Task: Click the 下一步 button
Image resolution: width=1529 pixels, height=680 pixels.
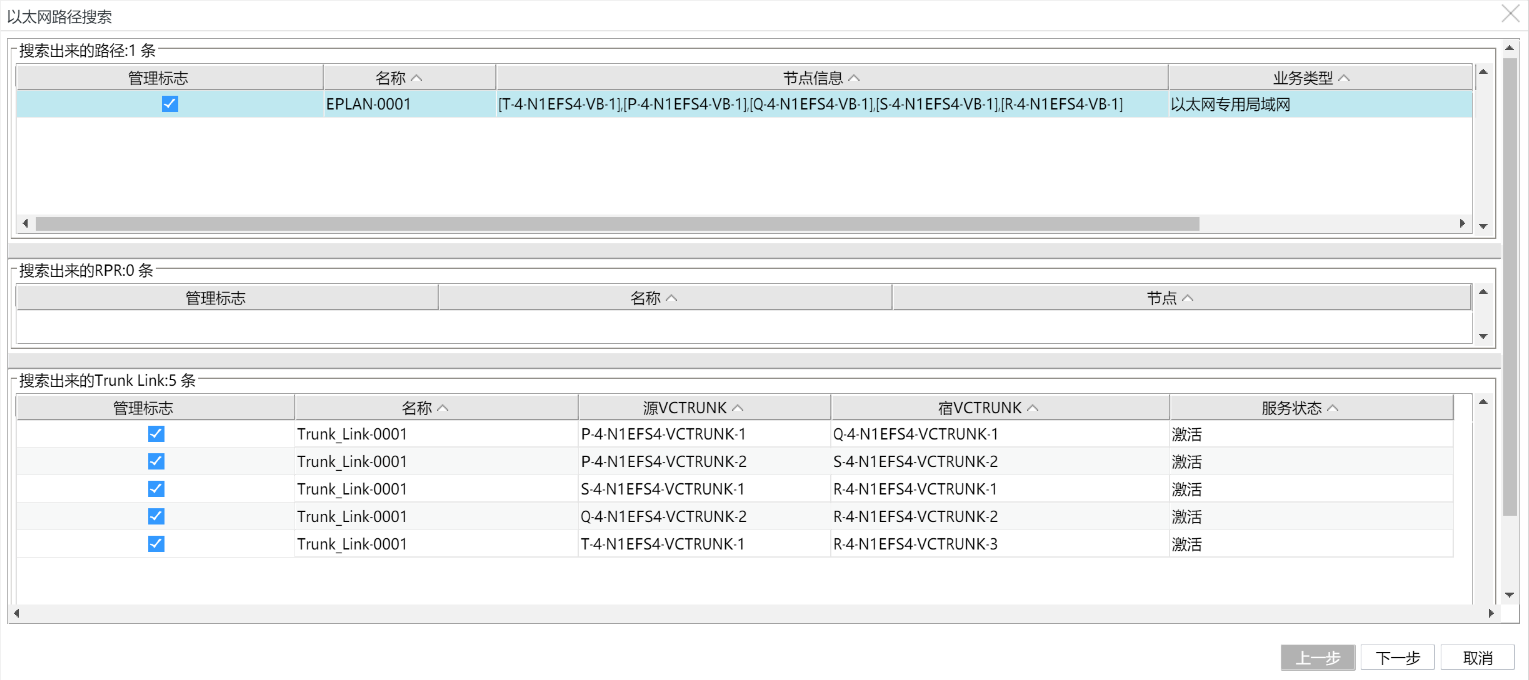Action: click(1396, 657)
